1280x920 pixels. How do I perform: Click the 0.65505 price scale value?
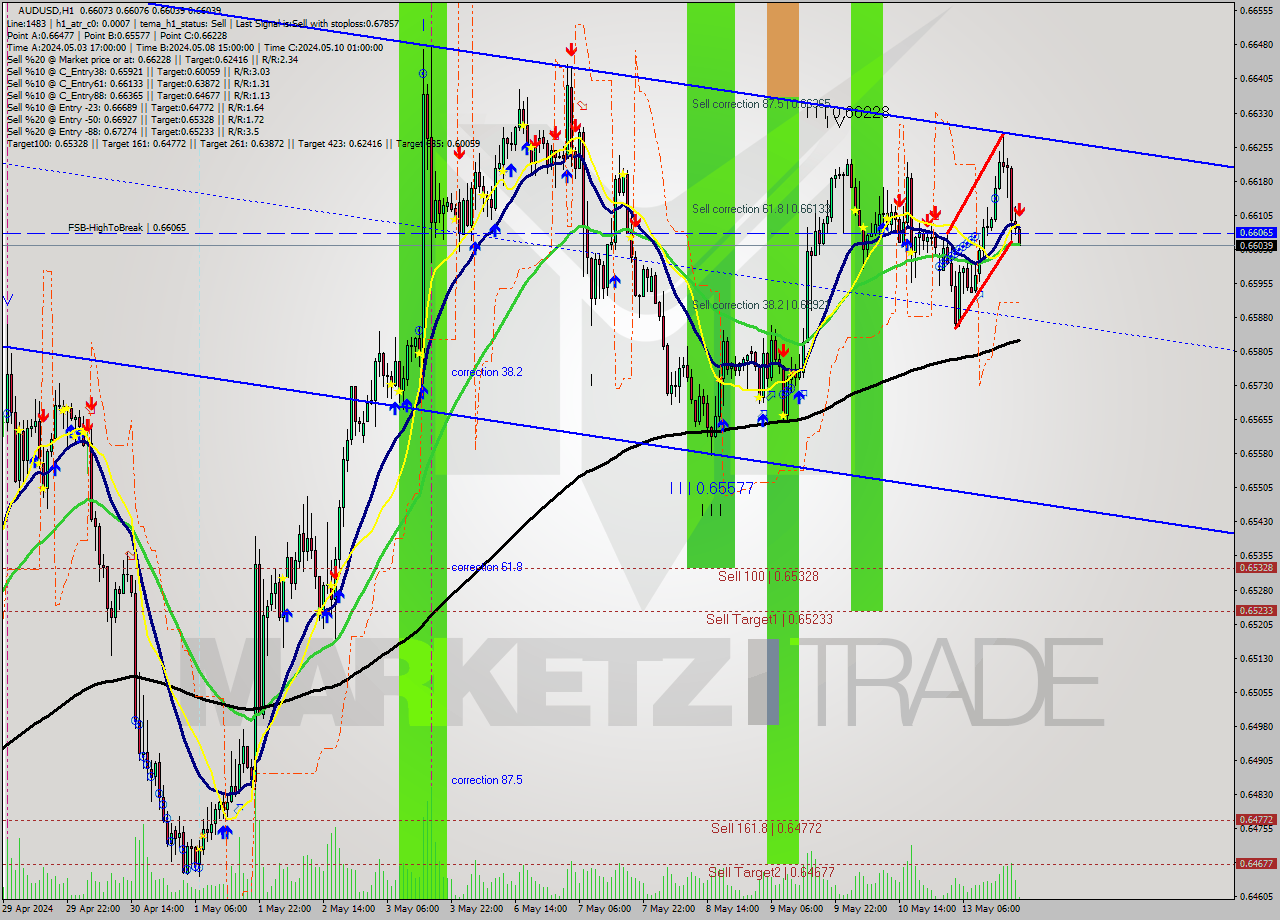[x=1256, y=487]
